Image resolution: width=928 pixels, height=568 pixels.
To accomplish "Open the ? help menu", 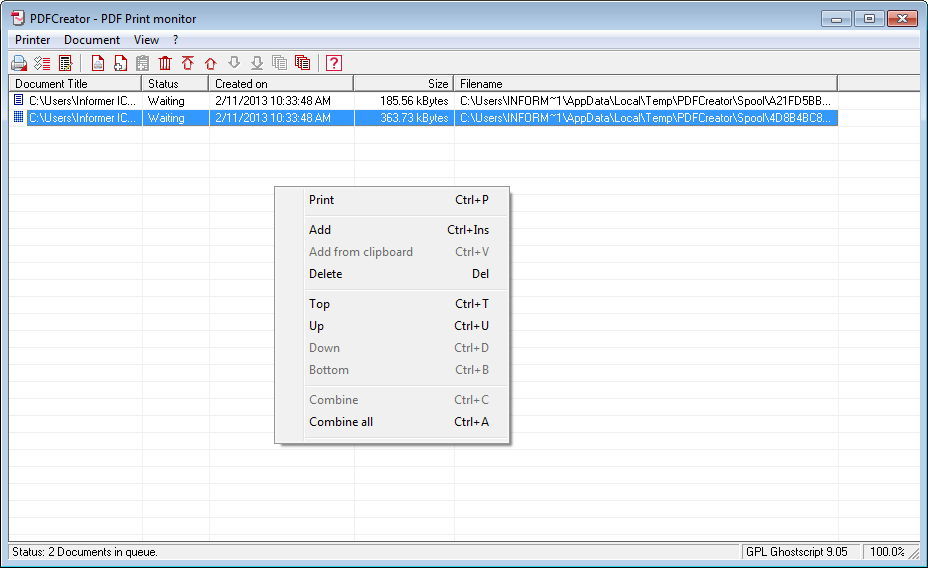I will tap(175, 40).
